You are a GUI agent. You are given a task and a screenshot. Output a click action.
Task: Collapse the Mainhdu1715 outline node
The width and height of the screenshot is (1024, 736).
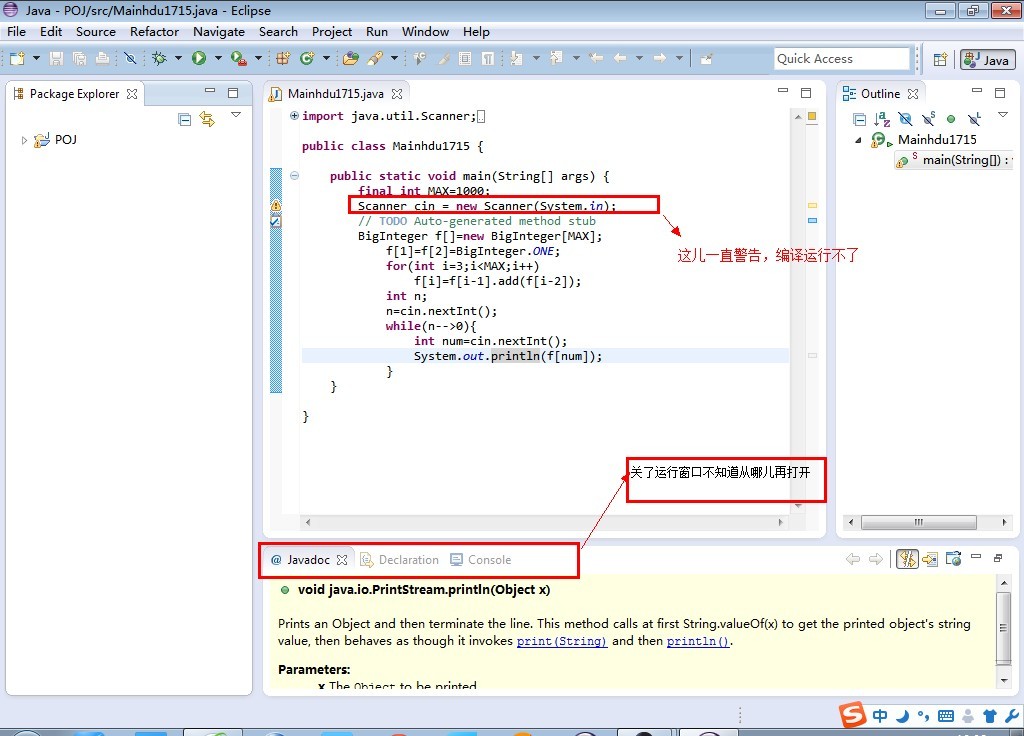(858, 140)
